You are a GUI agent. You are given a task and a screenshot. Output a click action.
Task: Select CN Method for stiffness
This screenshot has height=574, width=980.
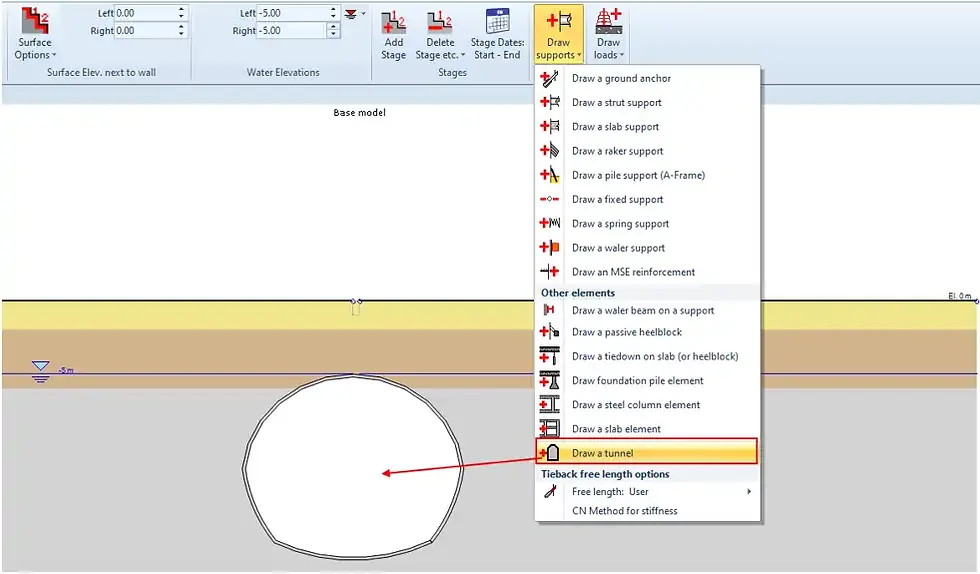(624, 511)
